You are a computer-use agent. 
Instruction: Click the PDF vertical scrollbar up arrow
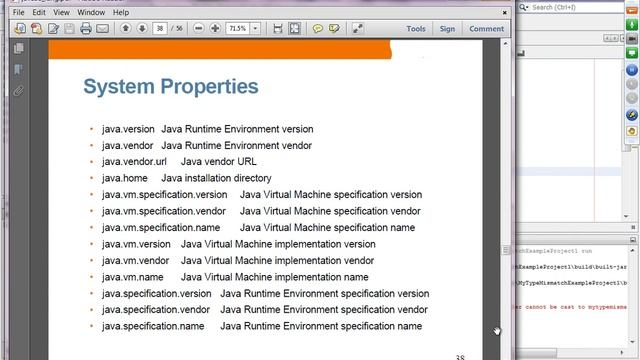pyautogui.click(x=505, y=43)
